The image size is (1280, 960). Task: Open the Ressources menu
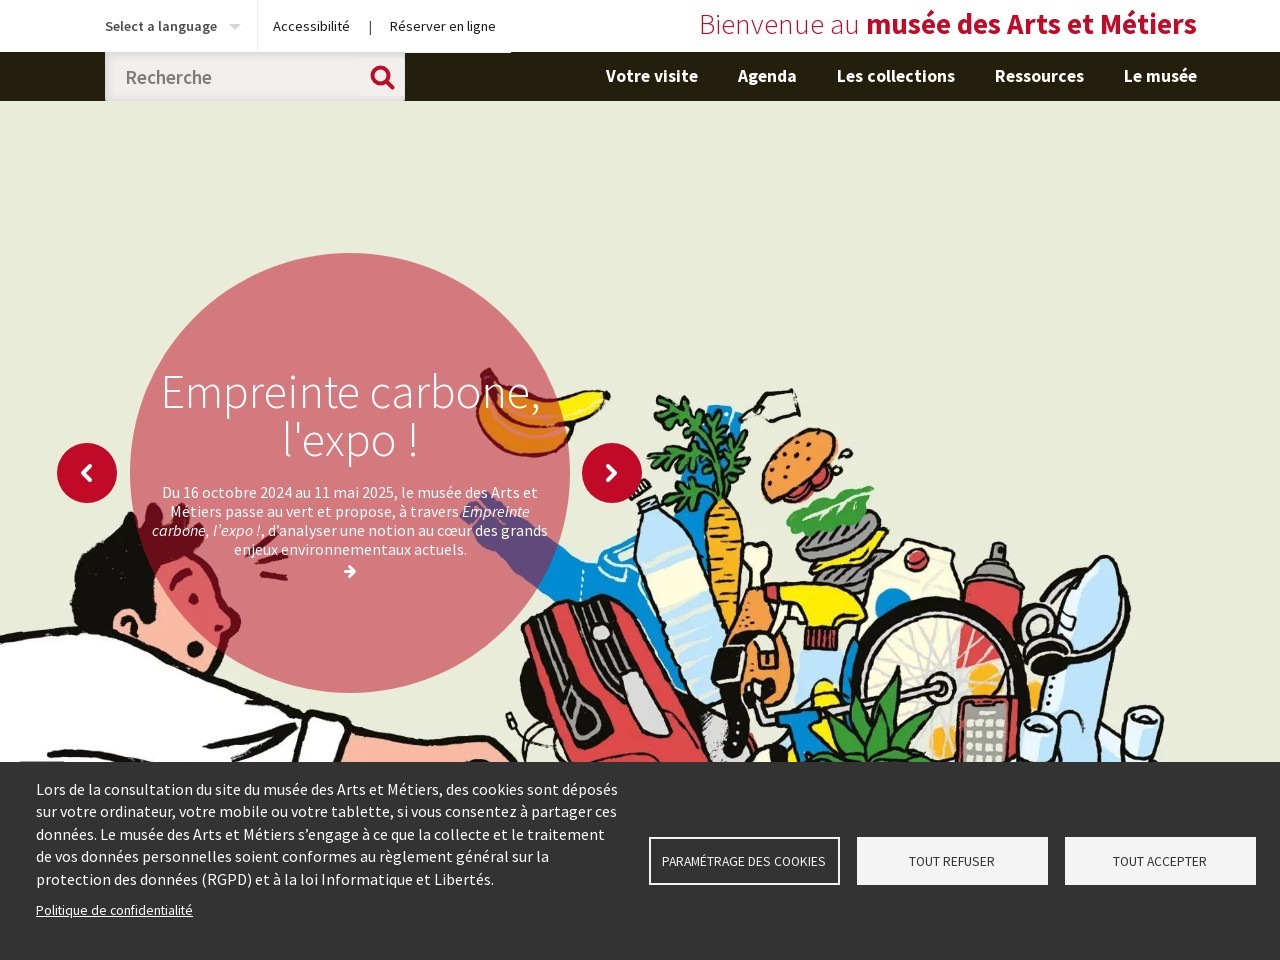click(1039, 76)
